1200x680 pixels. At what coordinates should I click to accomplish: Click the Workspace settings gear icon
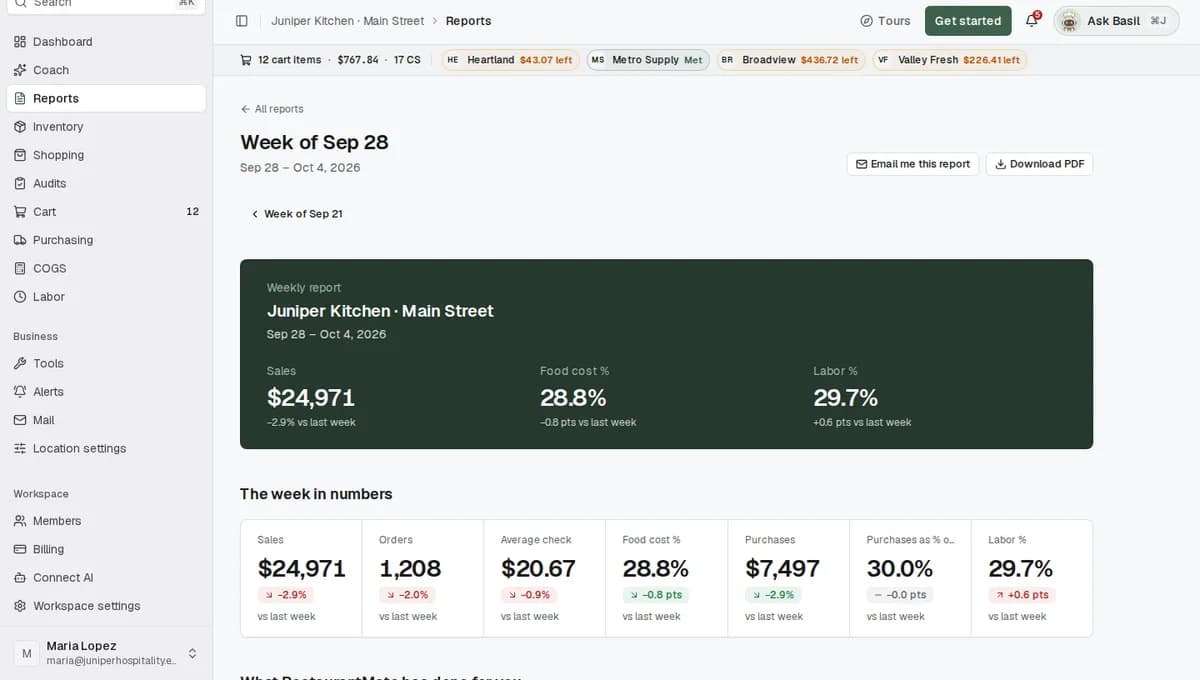pos(20,606)
